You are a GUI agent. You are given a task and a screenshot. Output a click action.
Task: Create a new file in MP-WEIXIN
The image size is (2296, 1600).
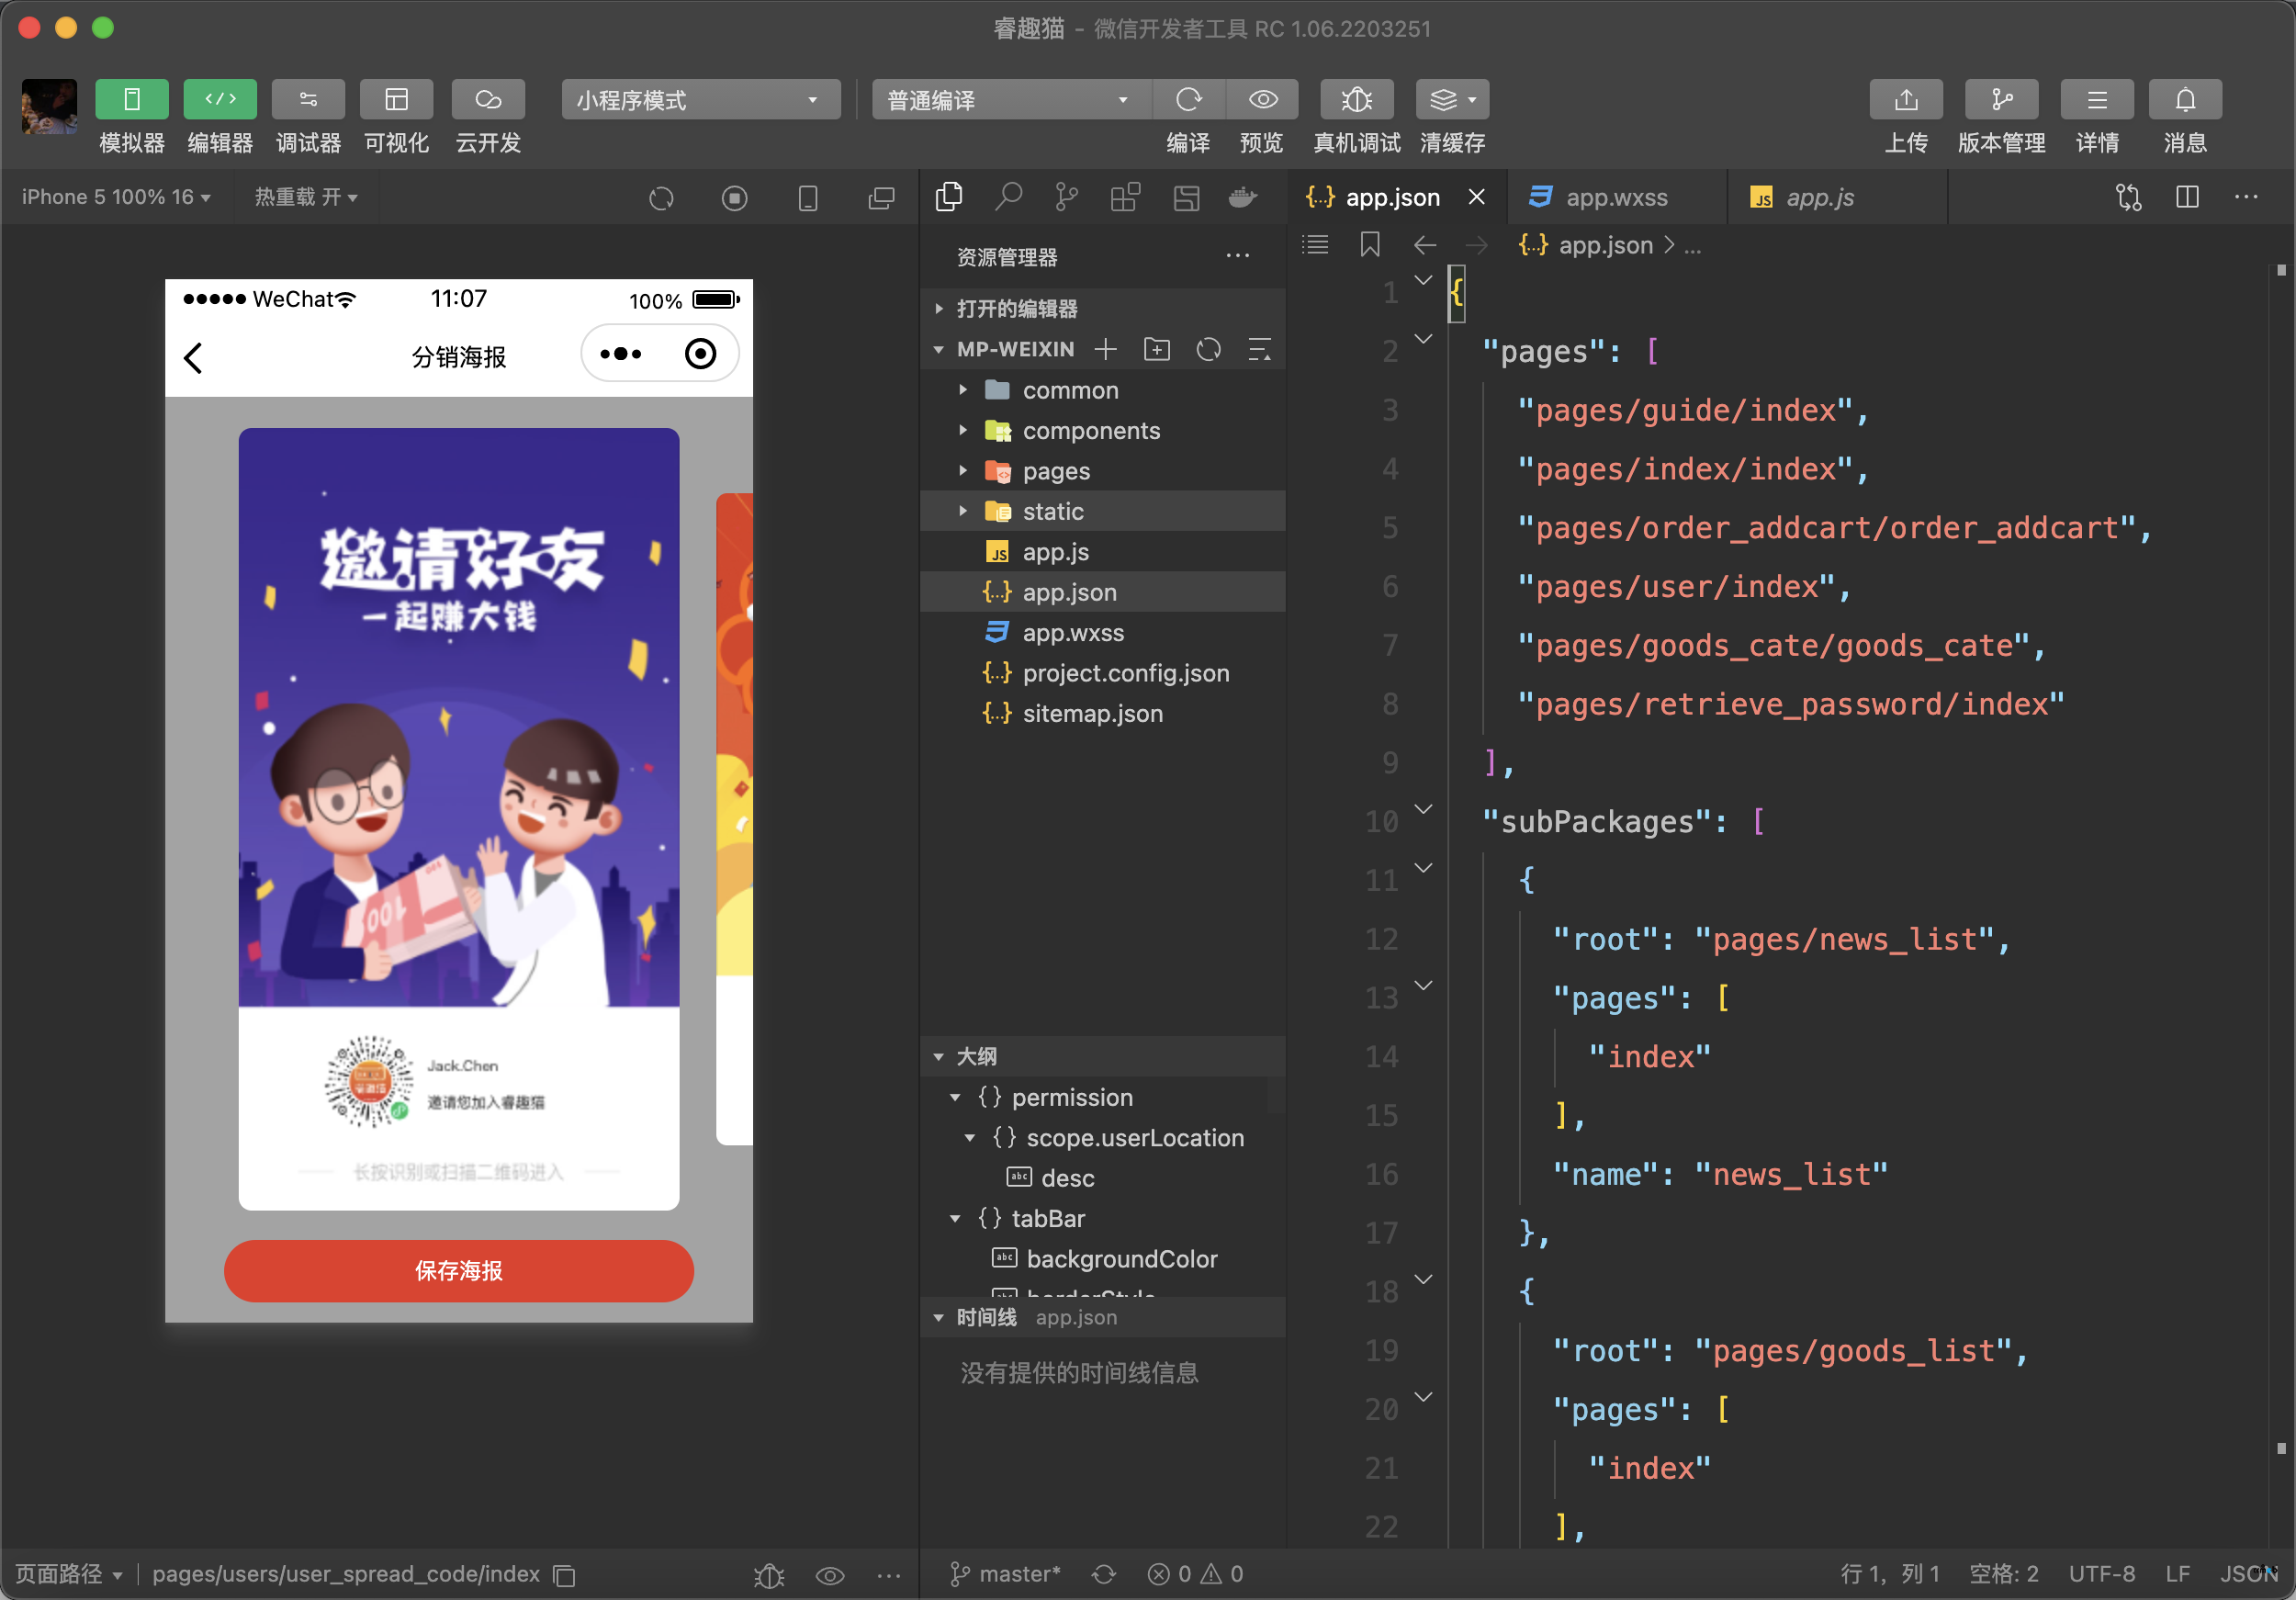1105,349
